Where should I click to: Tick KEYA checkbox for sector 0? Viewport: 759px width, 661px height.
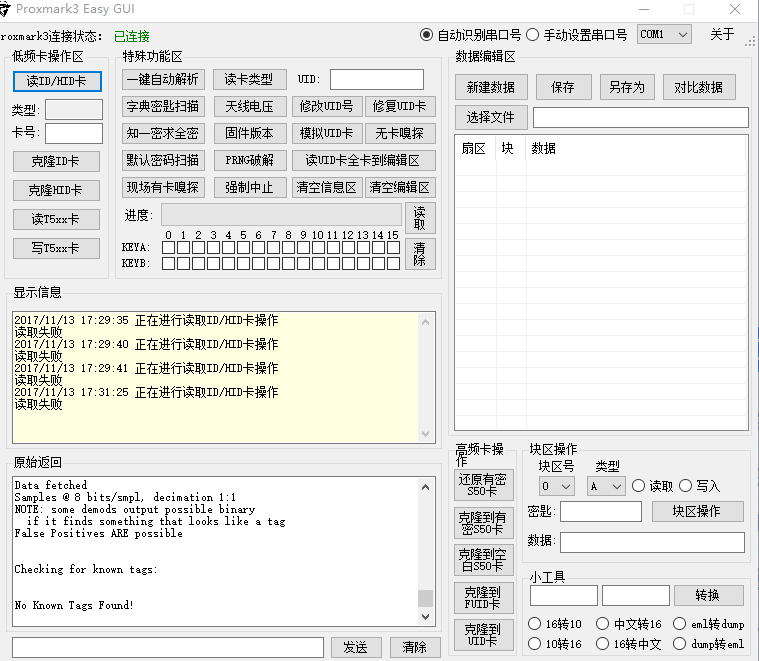[168, 248]
